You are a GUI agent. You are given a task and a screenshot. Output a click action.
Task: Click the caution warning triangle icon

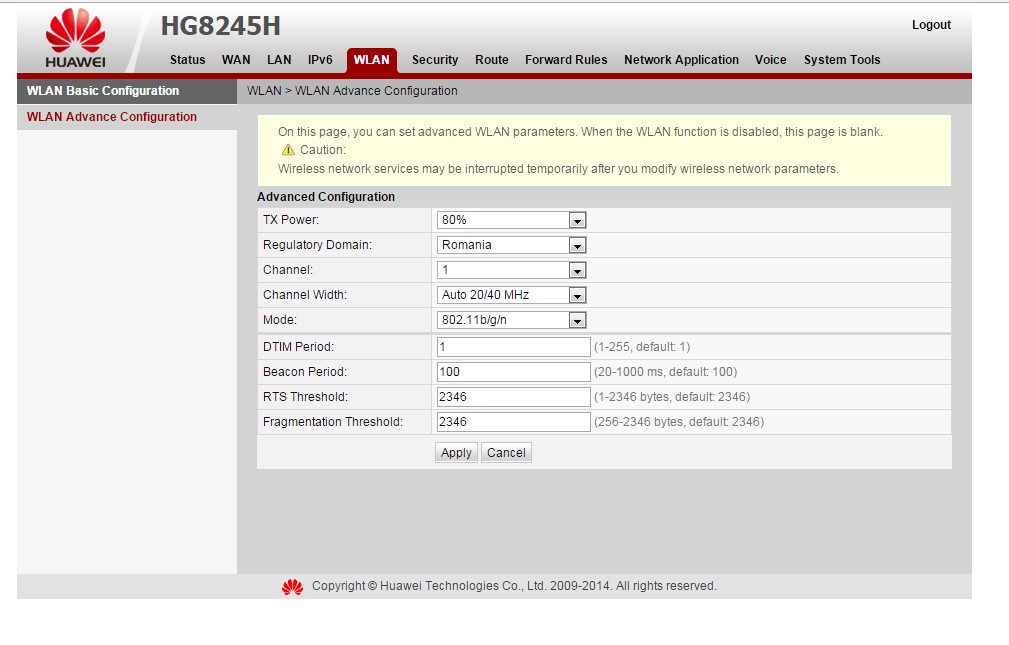[288, 149]
